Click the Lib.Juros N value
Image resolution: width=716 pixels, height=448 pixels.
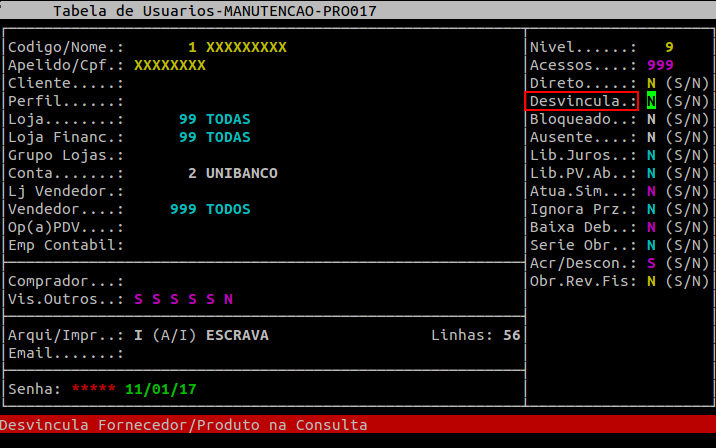point(652,155)
